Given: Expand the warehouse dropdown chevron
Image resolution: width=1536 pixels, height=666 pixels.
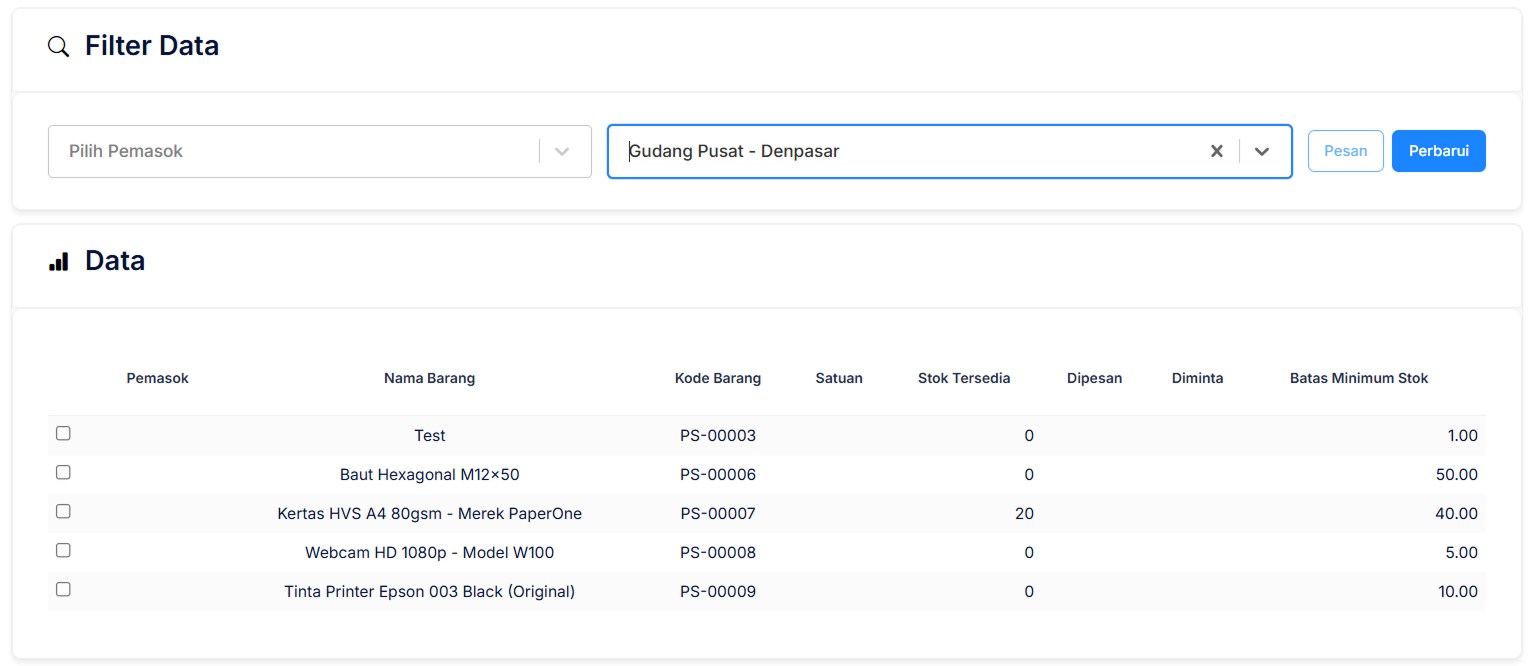Looking at the screenshot, I should pyautogui.click(x=1262, y=151).
